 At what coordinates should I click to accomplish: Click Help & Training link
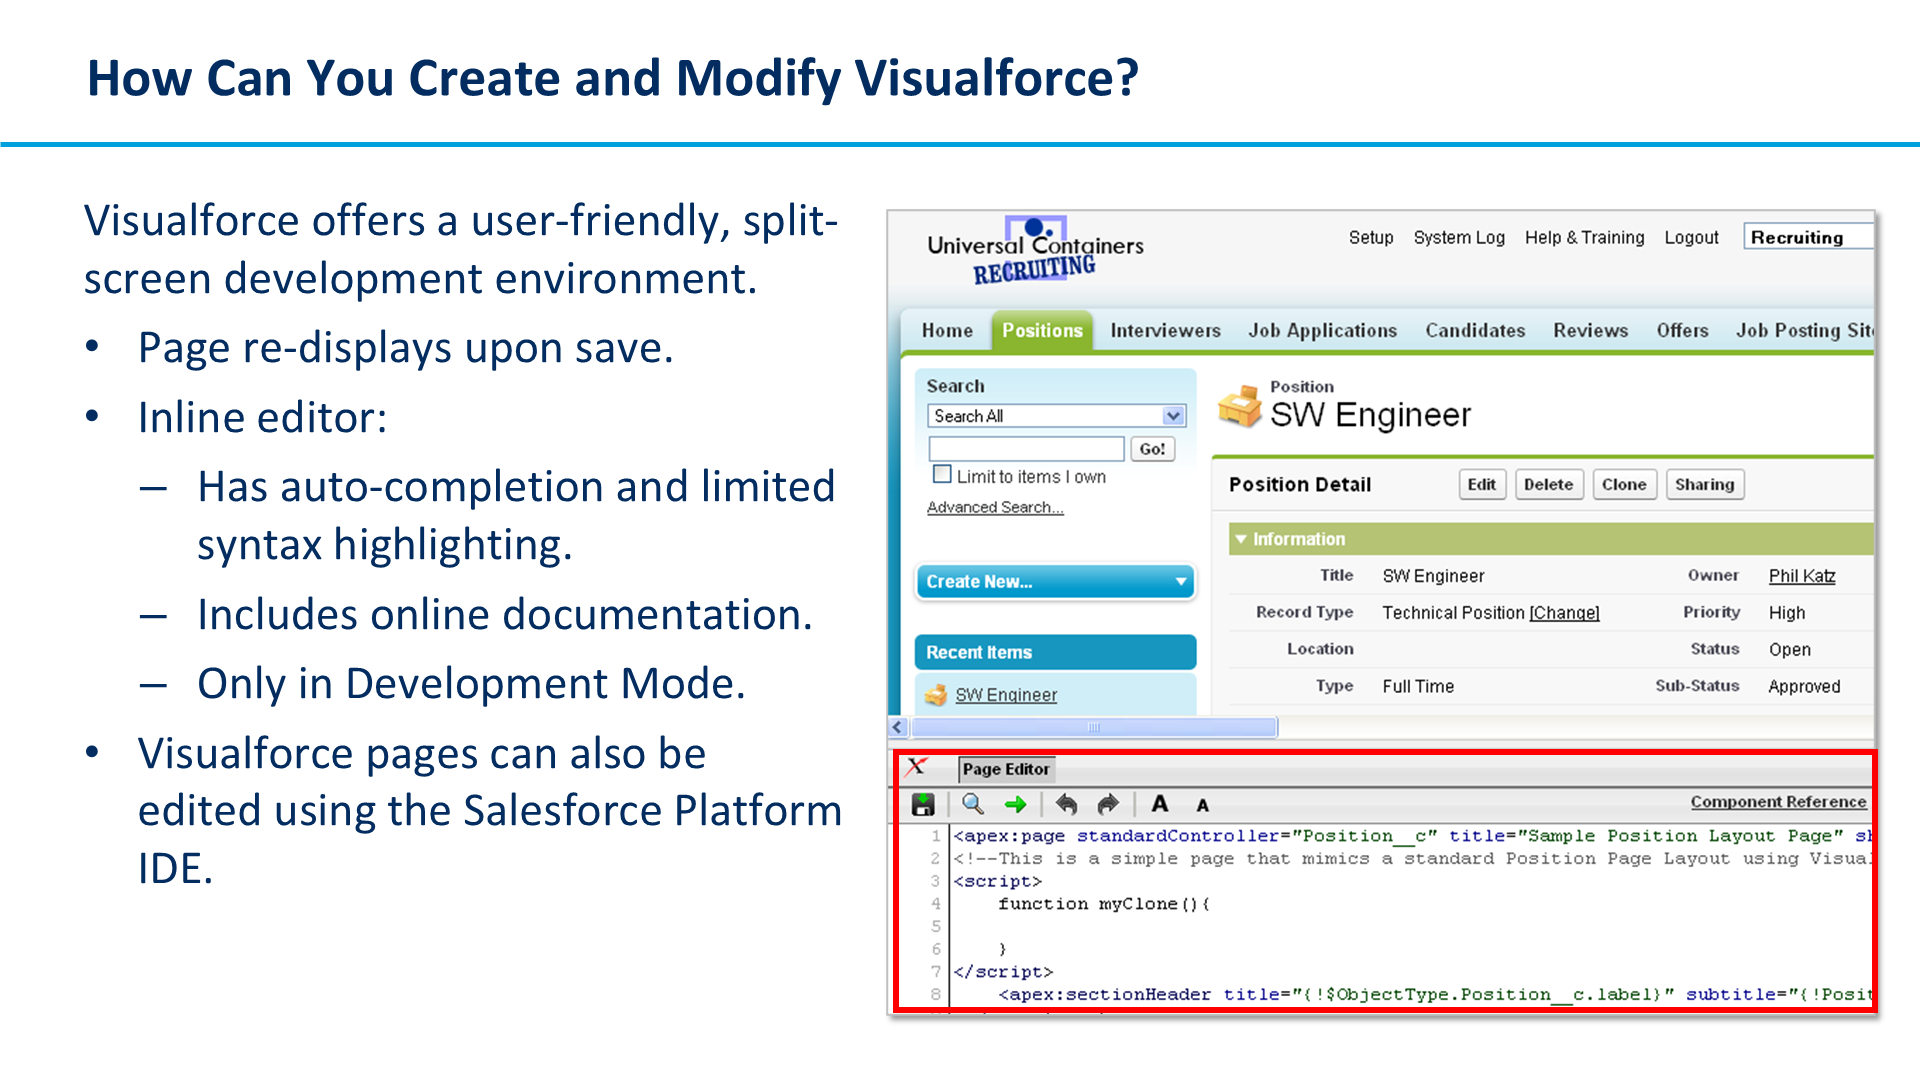click(1584, 237)
